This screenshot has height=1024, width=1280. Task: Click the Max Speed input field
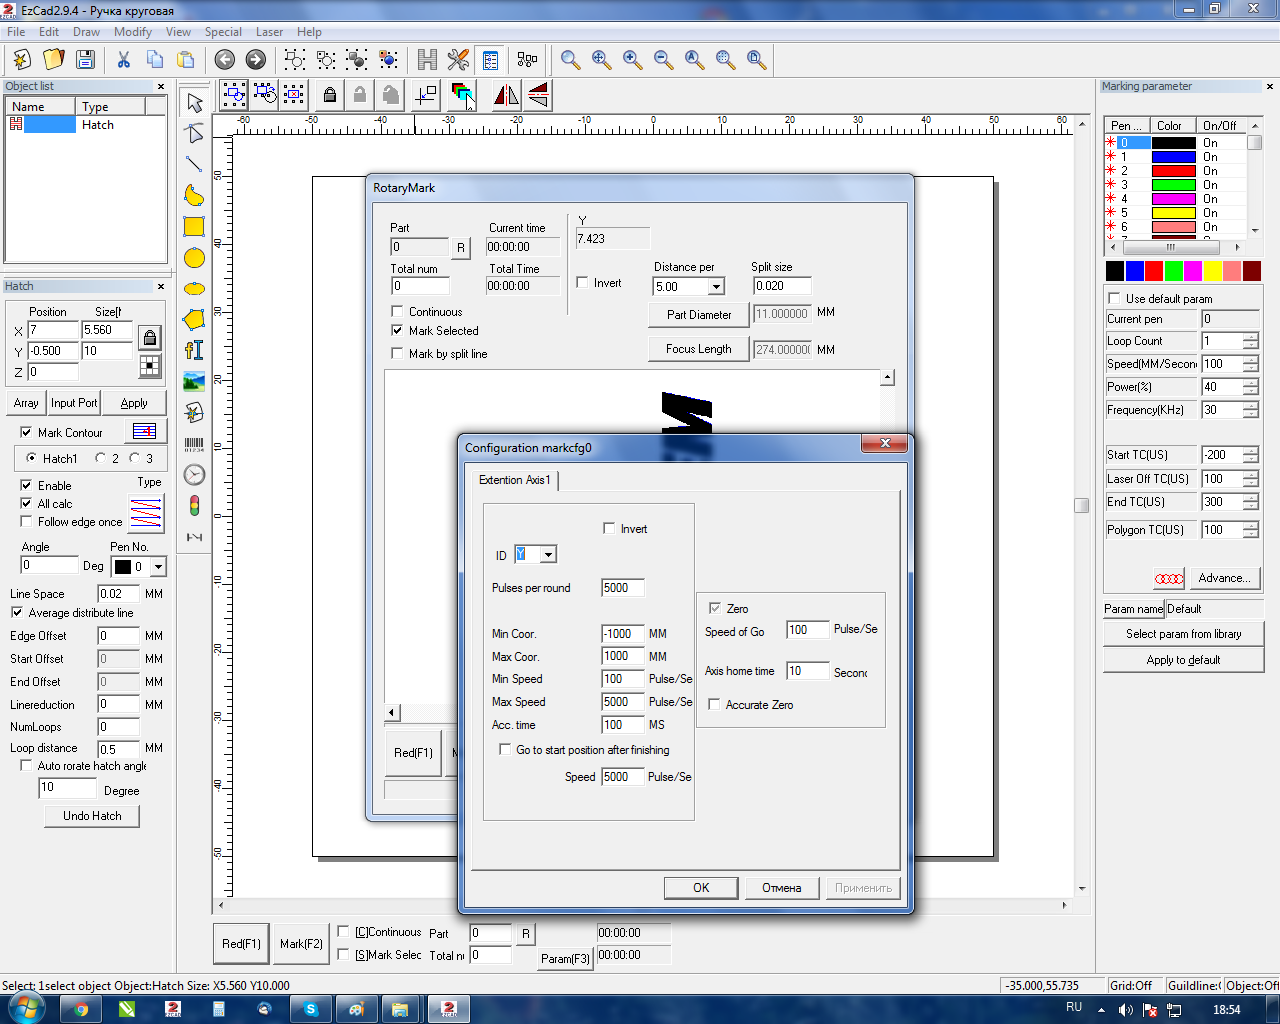point(623,702)
